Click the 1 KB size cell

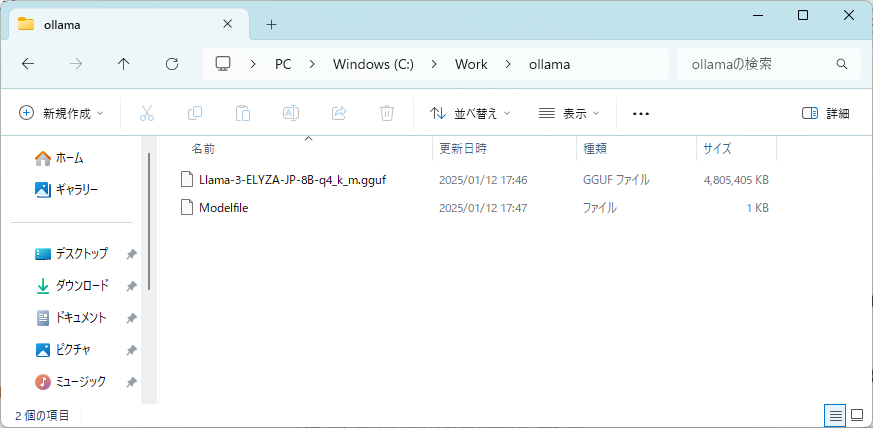coord(757,208)
